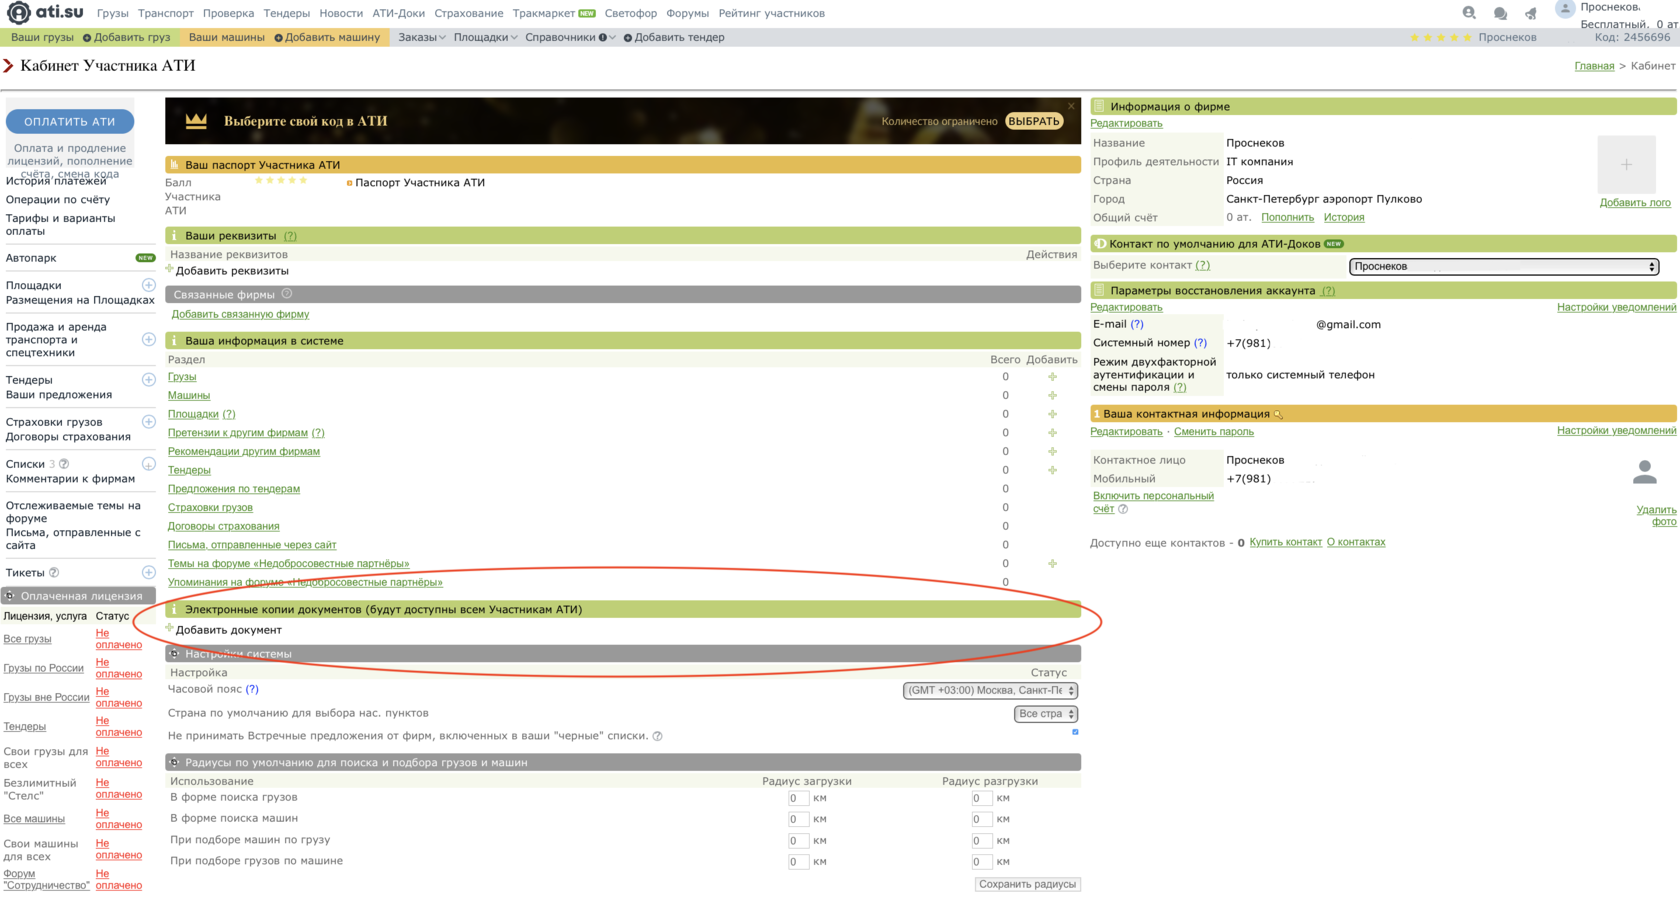
Task: Click Пополнить account link
Action: [1287, 217]
